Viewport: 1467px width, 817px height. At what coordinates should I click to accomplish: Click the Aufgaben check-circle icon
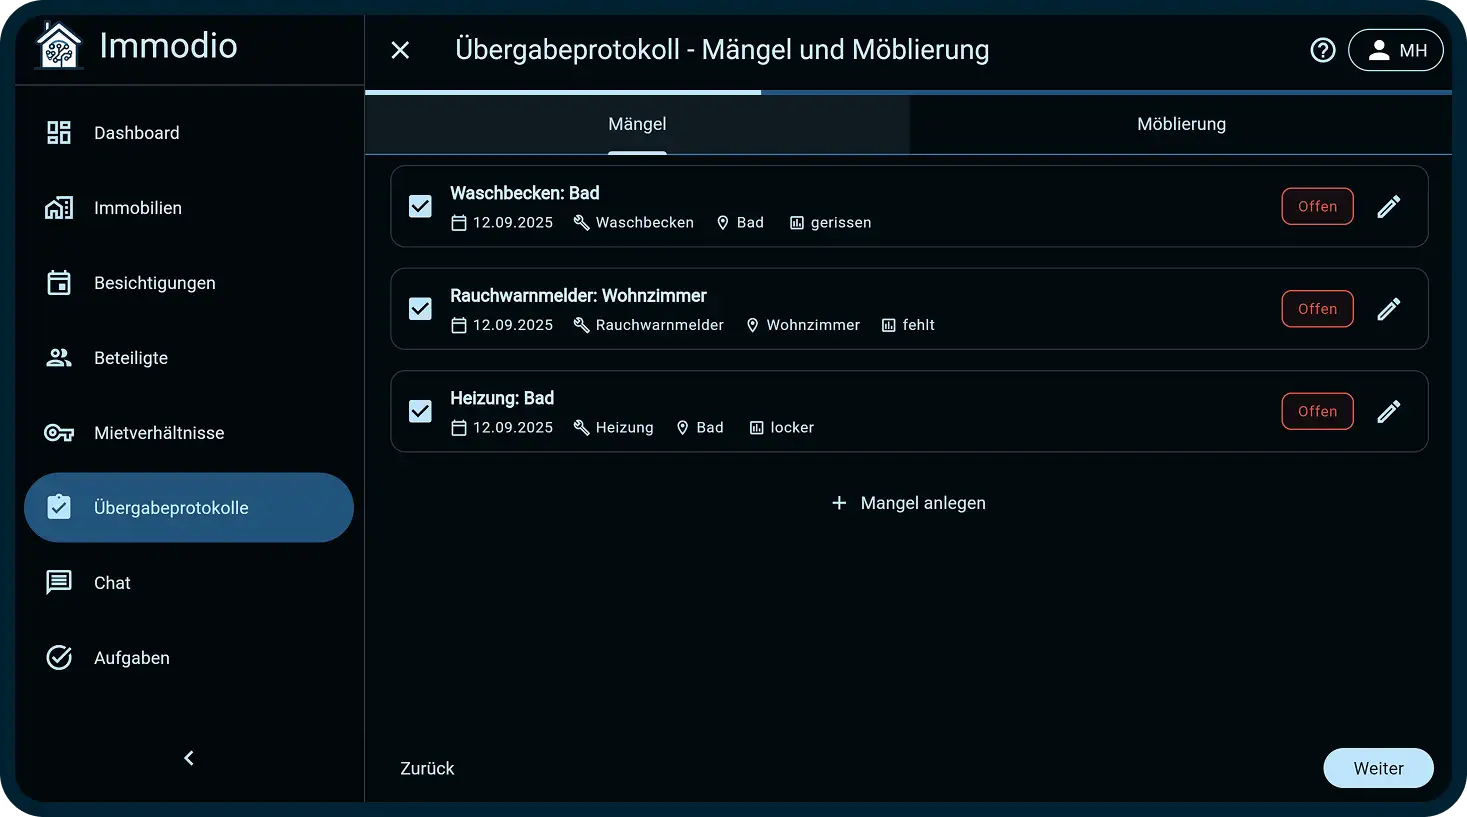pyautogui.click(x=59, y=657)
